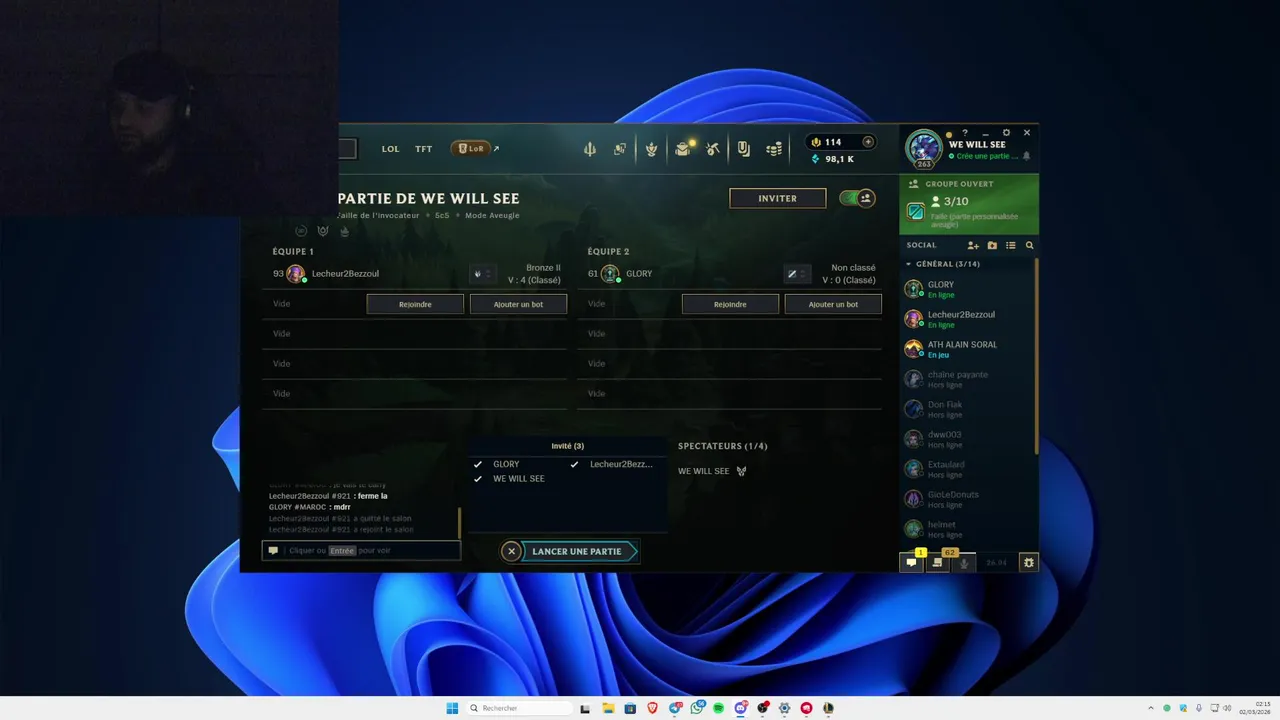Select offline friend dww003
The image size is (1280, 720).
click(966, 439)
